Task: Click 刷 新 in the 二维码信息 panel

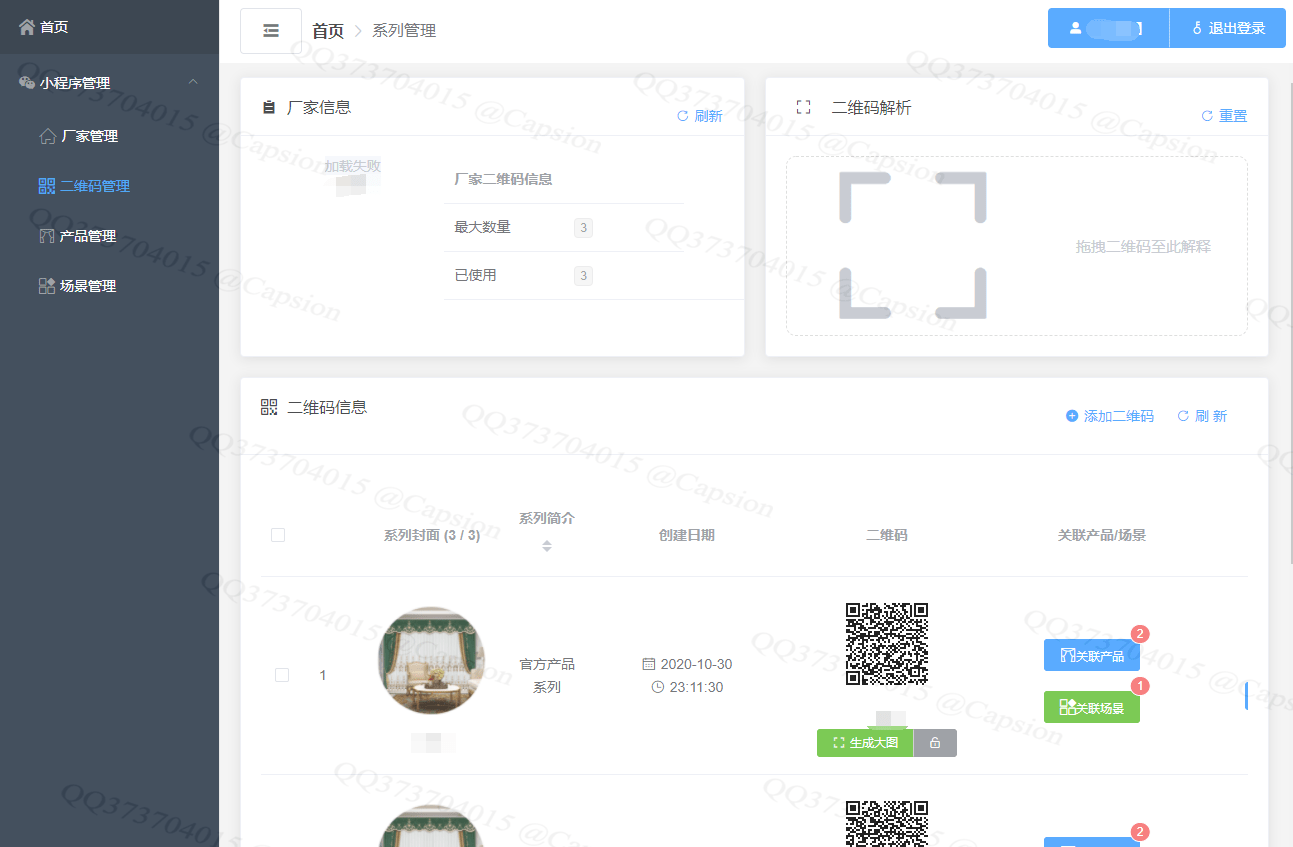Action: point(1202,416)
